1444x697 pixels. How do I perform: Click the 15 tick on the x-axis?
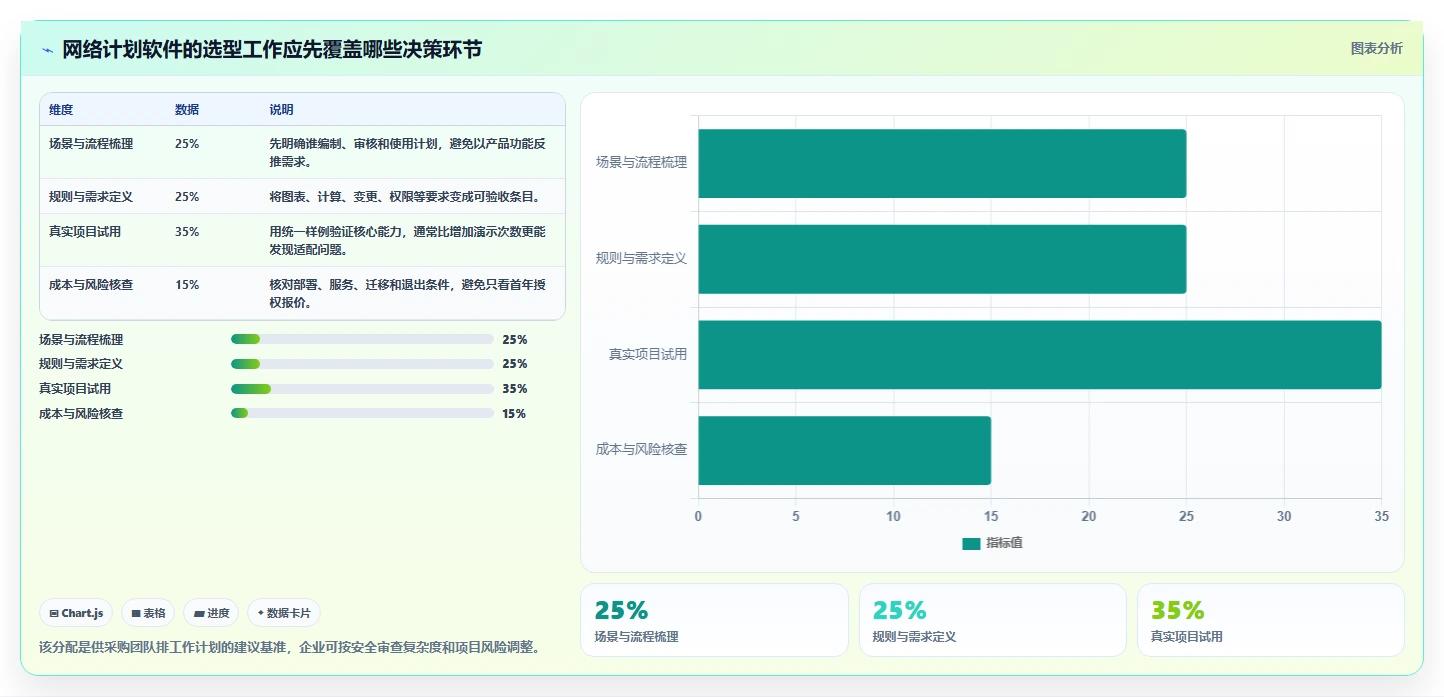(991, 517)
